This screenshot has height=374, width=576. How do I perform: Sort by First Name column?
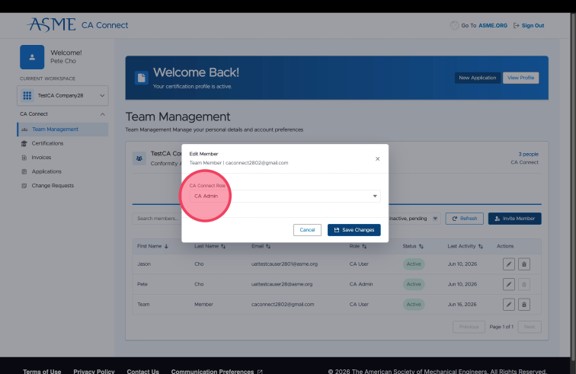click(152, 246)
